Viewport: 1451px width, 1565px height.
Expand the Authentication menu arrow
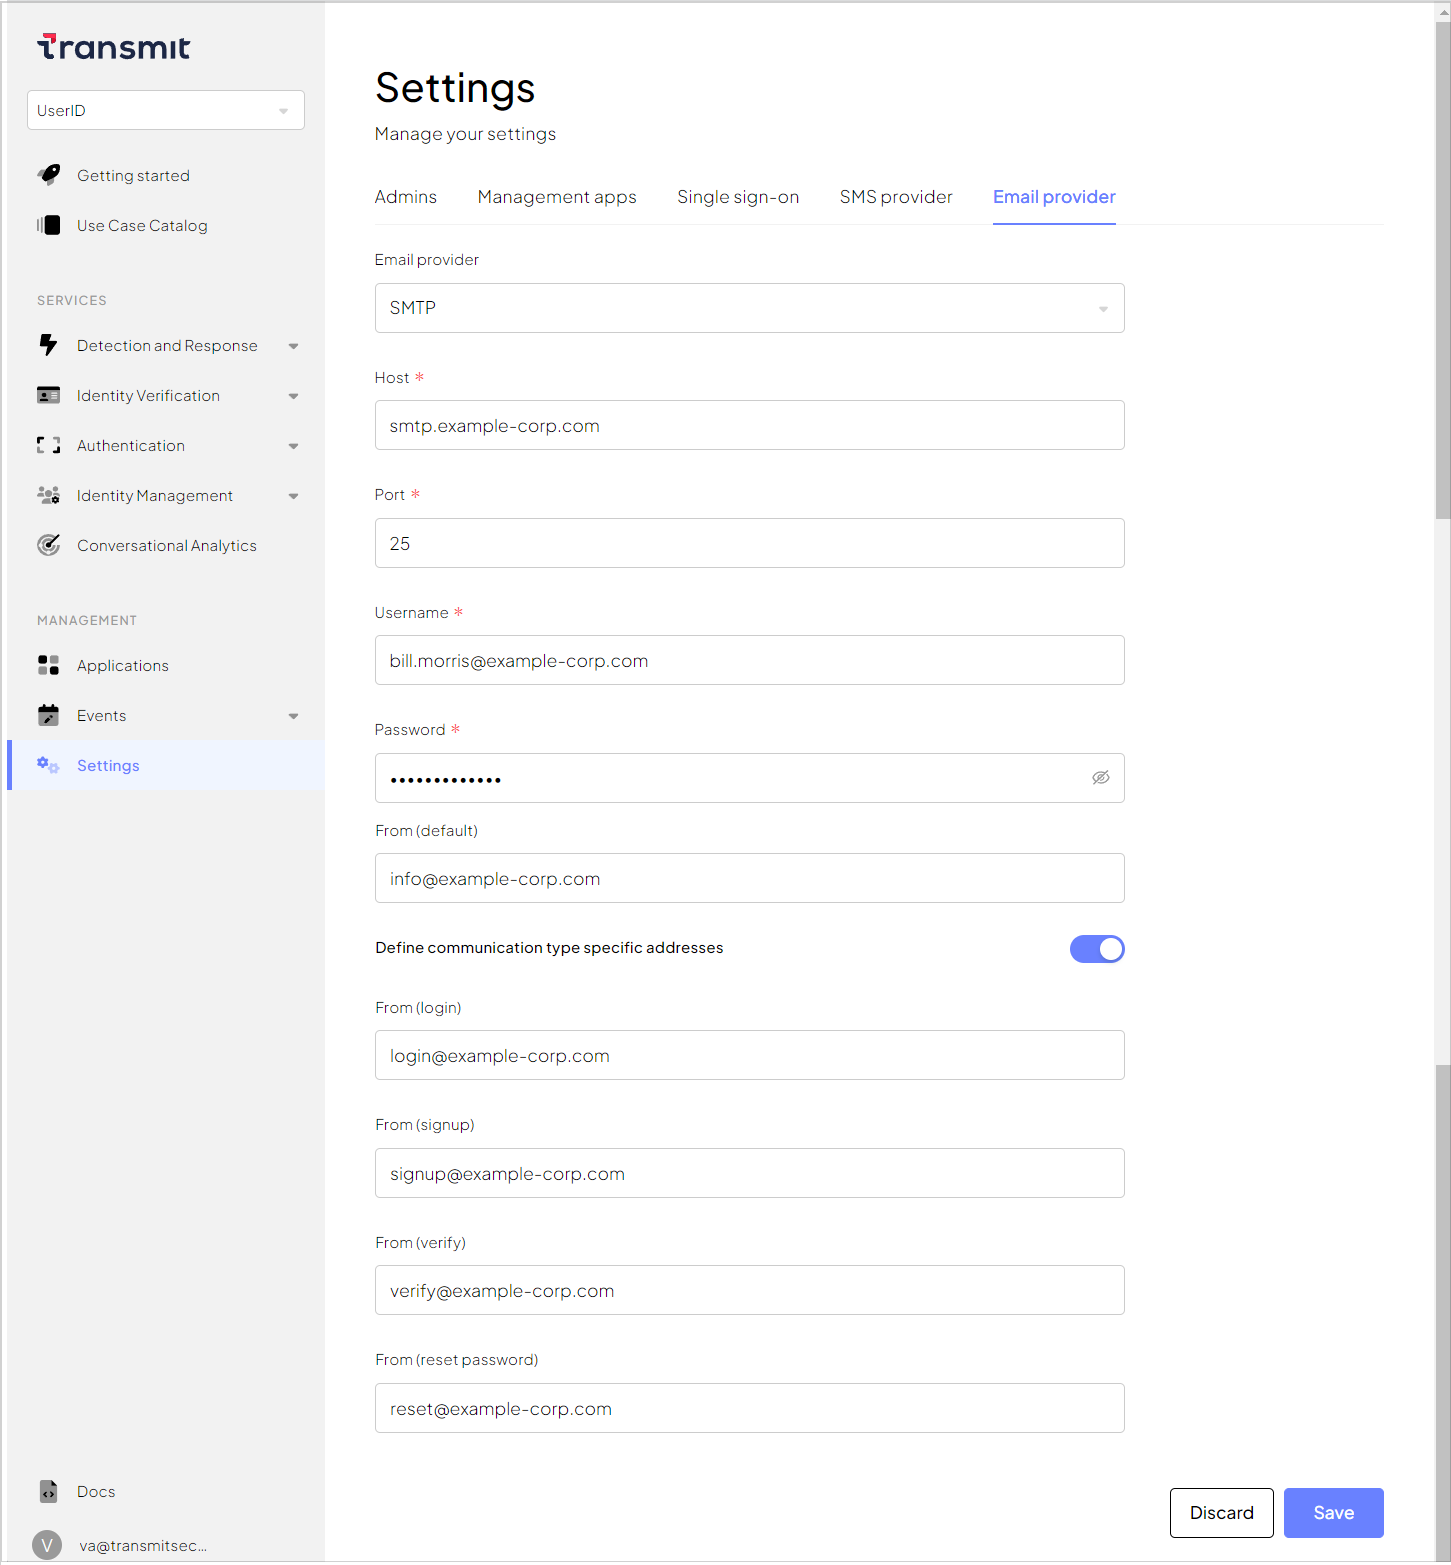[x=293, y=446]
